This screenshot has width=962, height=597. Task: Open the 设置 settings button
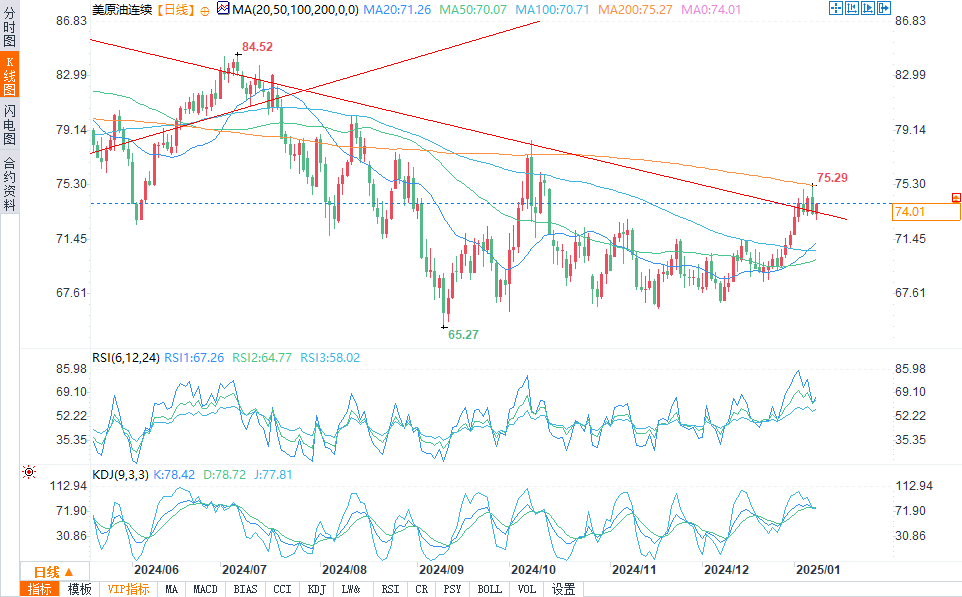click(563, 590)
